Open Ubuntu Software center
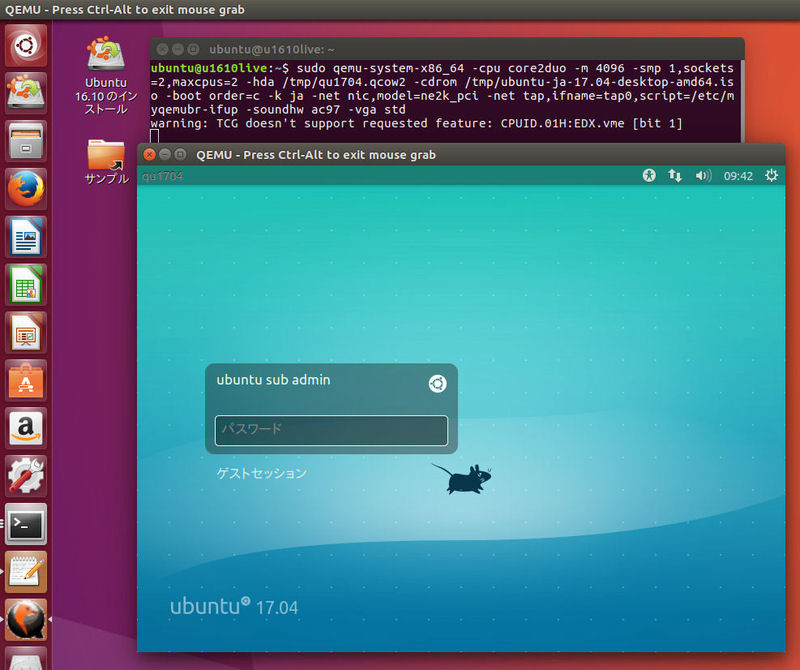Viewport: 800px width, 670px height. coord(26,381)
